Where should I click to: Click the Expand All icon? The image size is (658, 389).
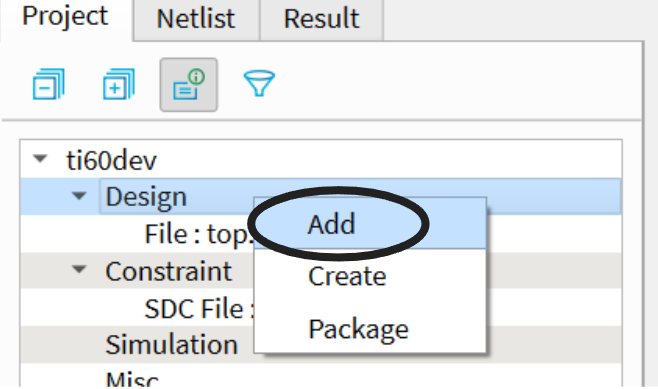pos(119,84)
